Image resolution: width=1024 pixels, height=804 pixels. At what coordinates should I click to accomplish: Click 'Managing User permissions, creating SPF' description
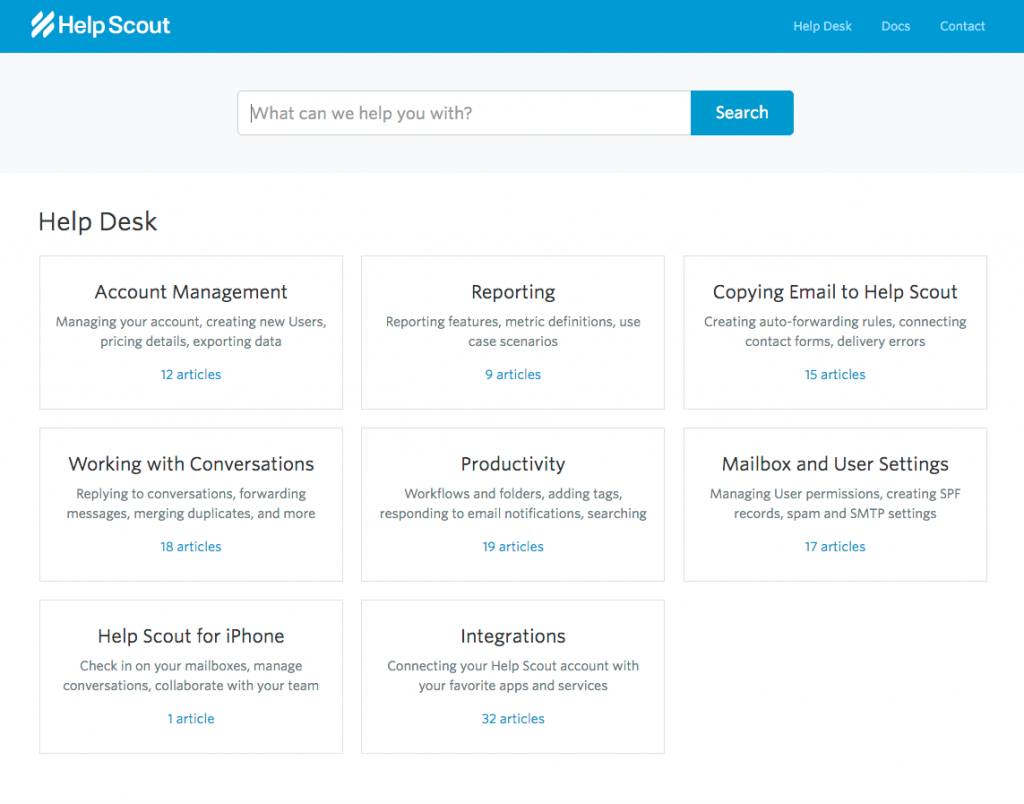tap(835, 504)
